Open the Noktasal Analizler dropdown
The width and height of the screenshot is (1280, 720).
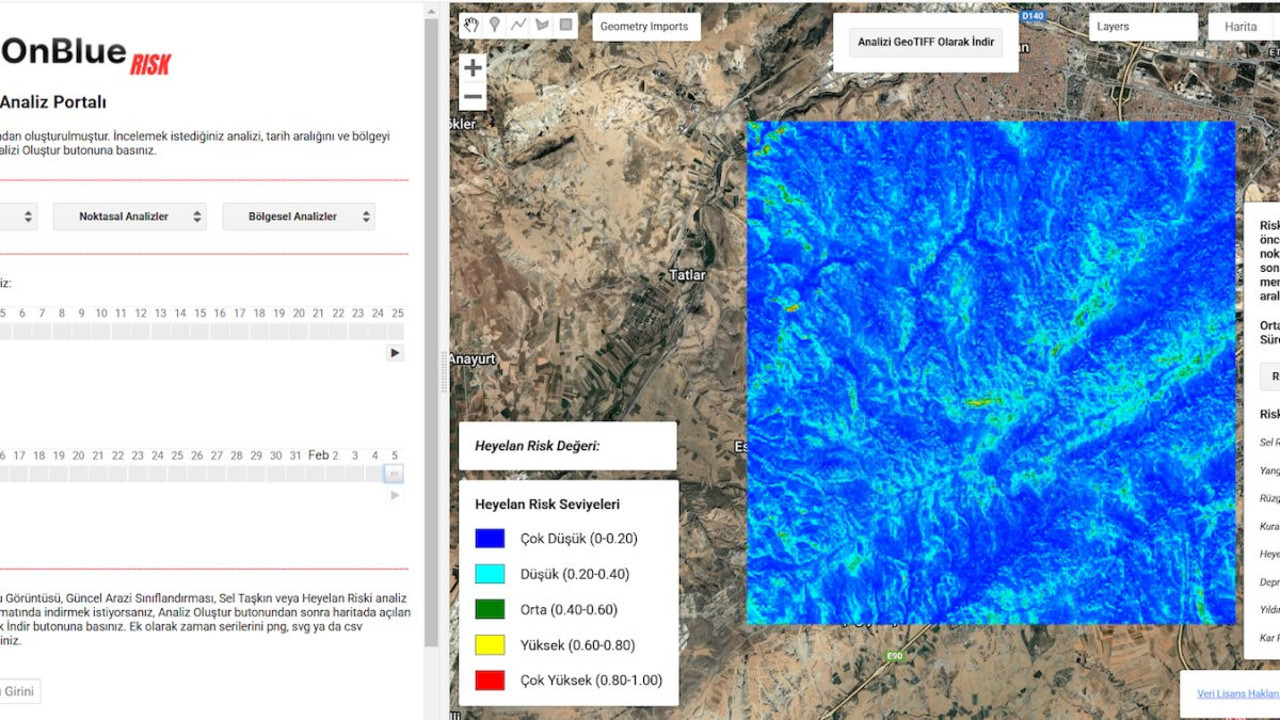click(x=129, y=216)
